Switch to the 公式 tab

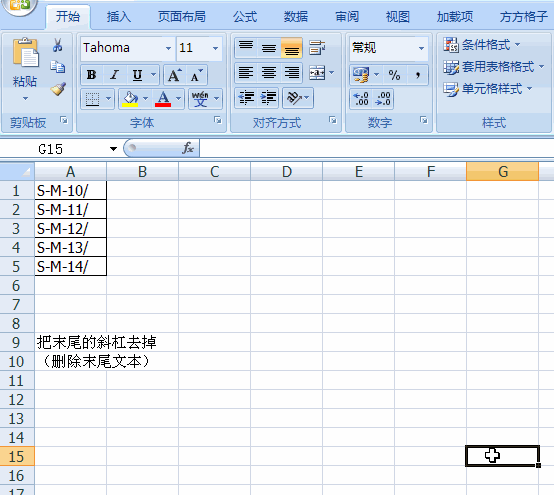[245, 17]
